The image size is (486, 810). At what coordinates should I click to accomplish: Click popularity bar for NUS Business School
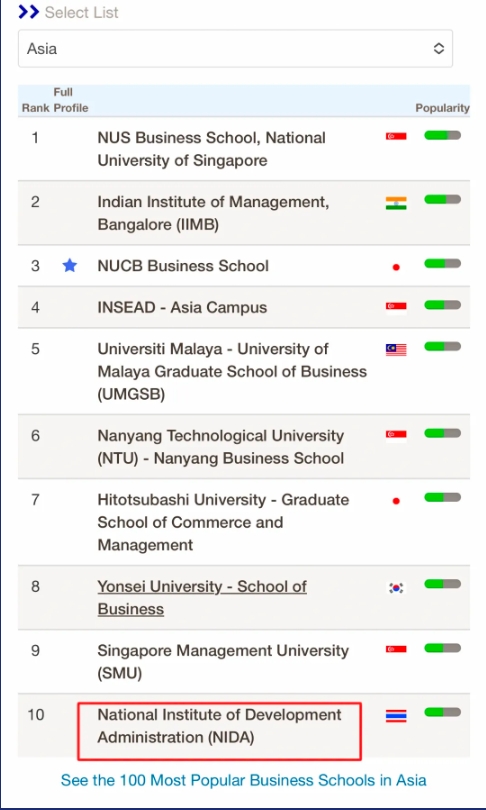pos(443,135)
